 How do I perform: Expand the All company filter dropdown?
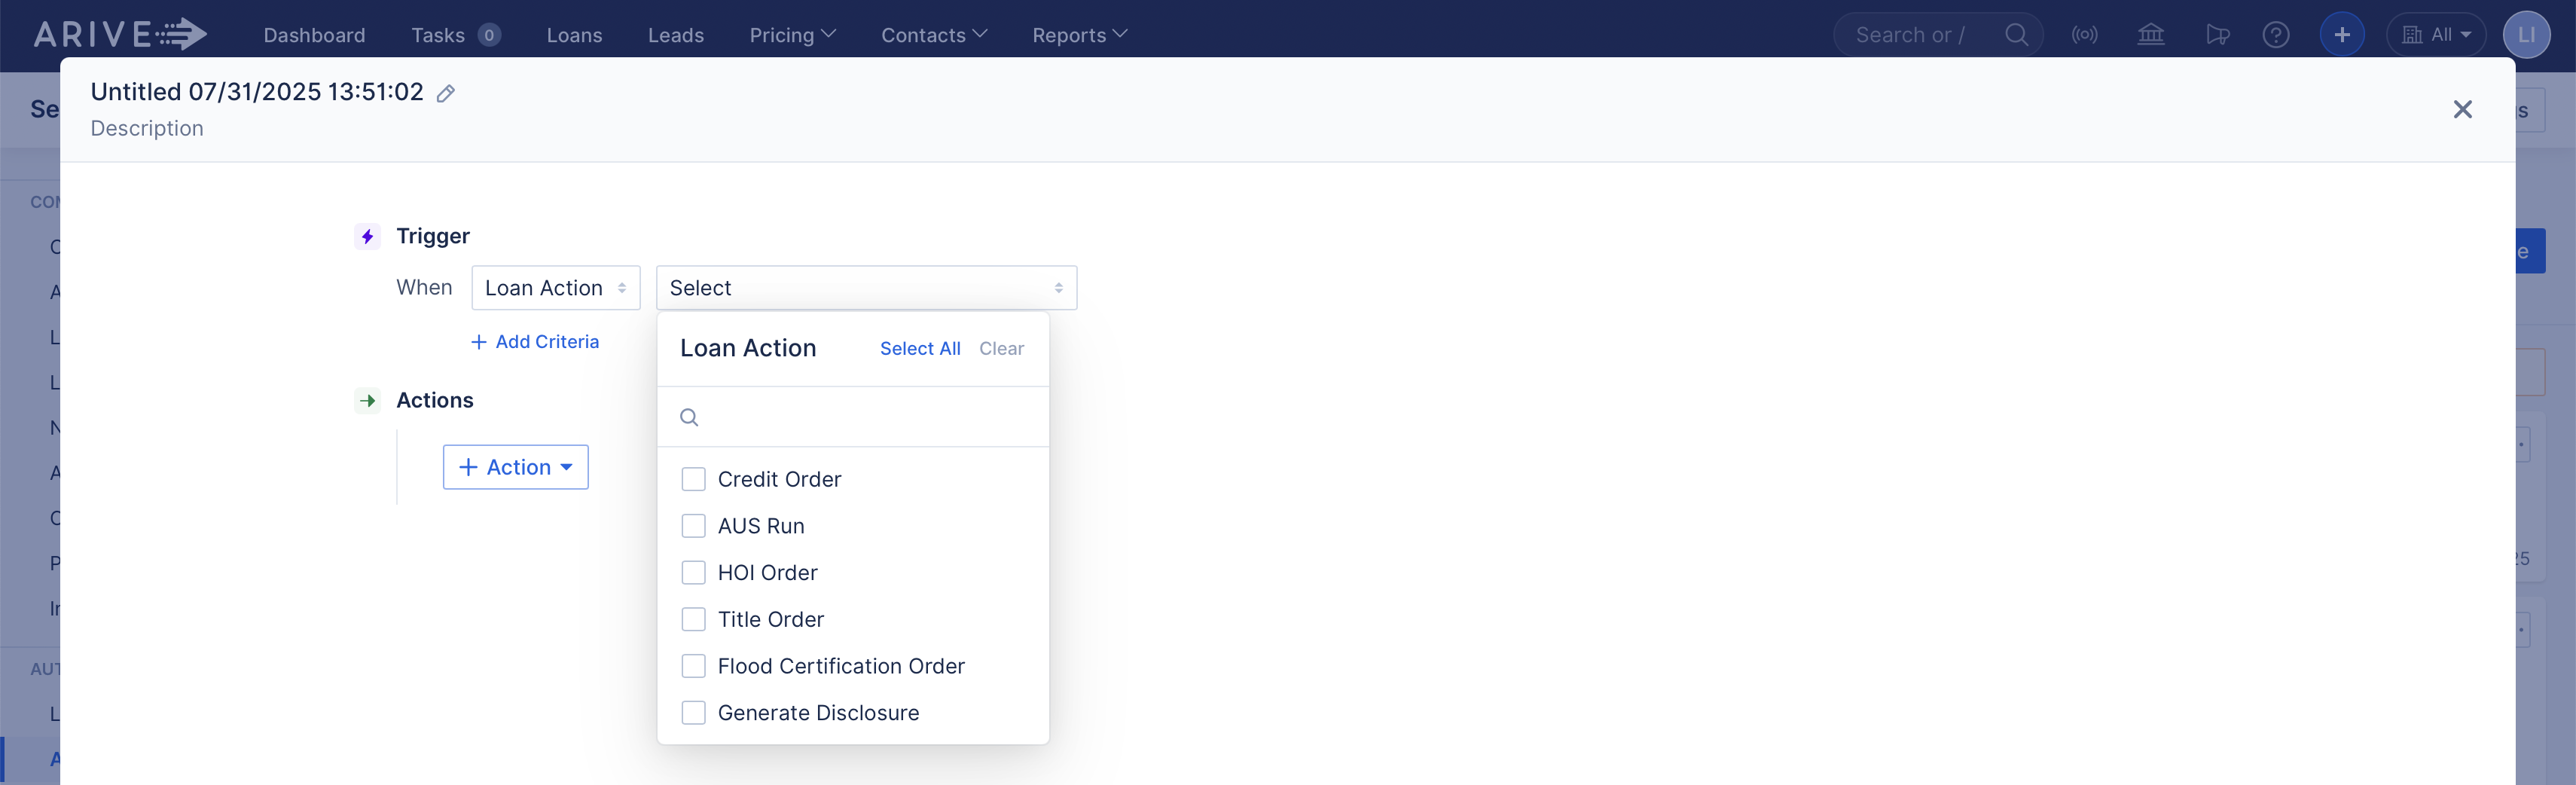tap(2436, 34)
